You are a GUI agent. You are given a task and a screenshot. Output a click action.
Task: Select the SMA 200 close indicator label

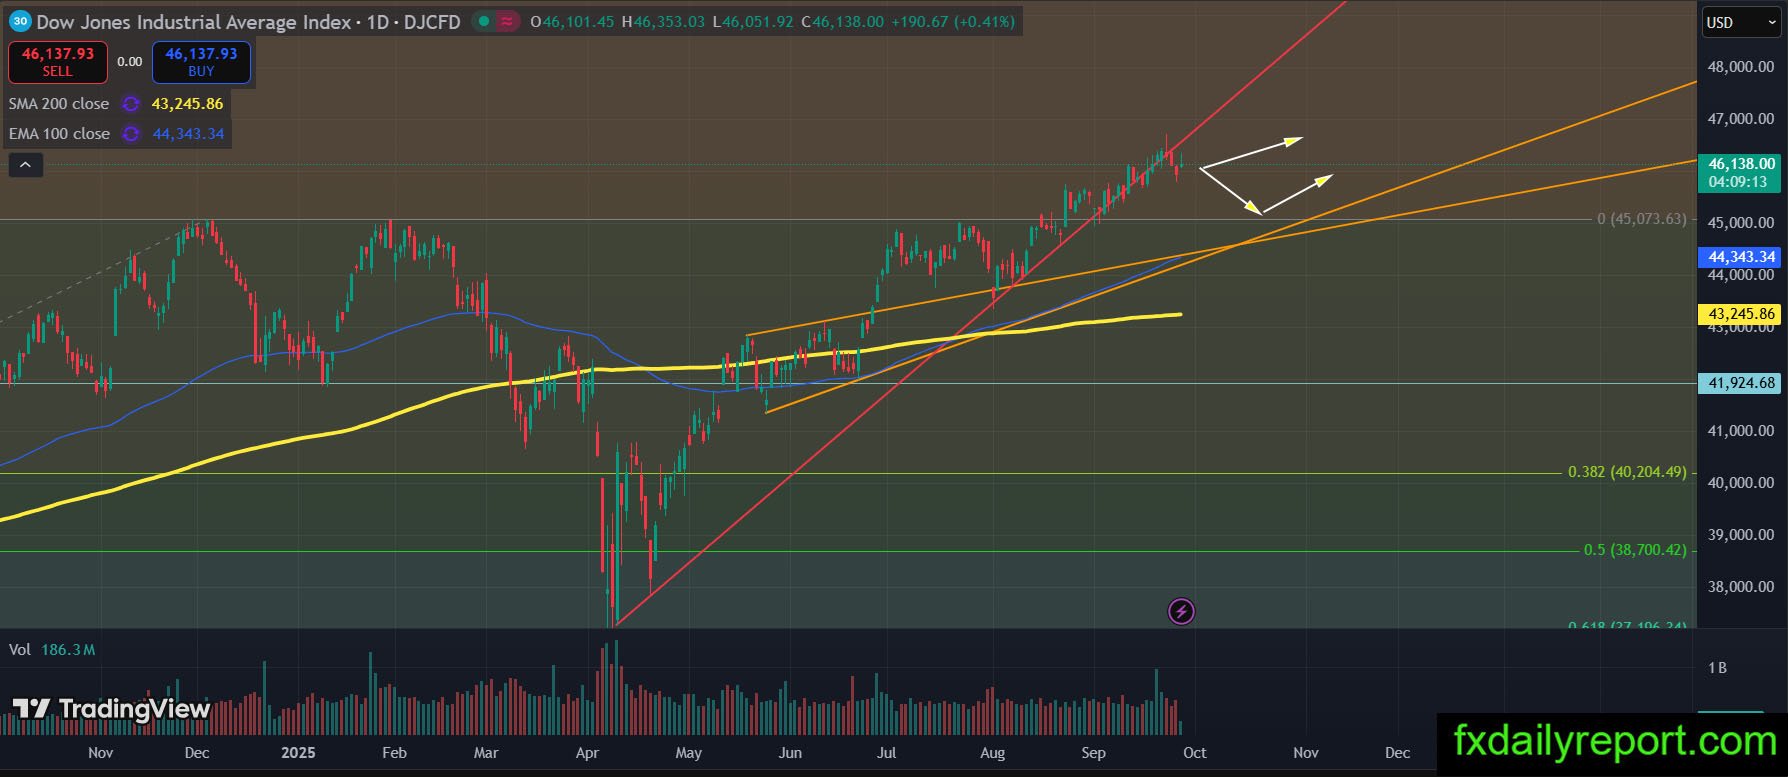click(59, 104)
